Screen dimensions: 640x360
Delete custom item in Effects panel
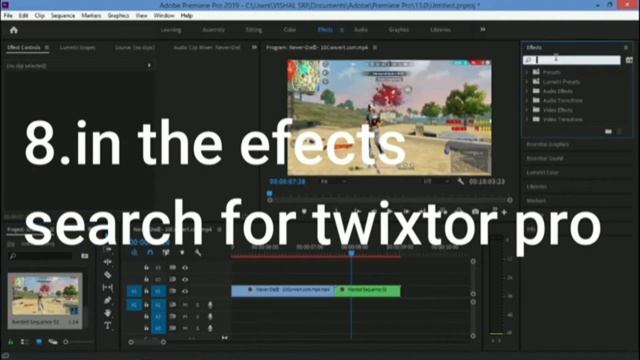[x=620, y=131]
